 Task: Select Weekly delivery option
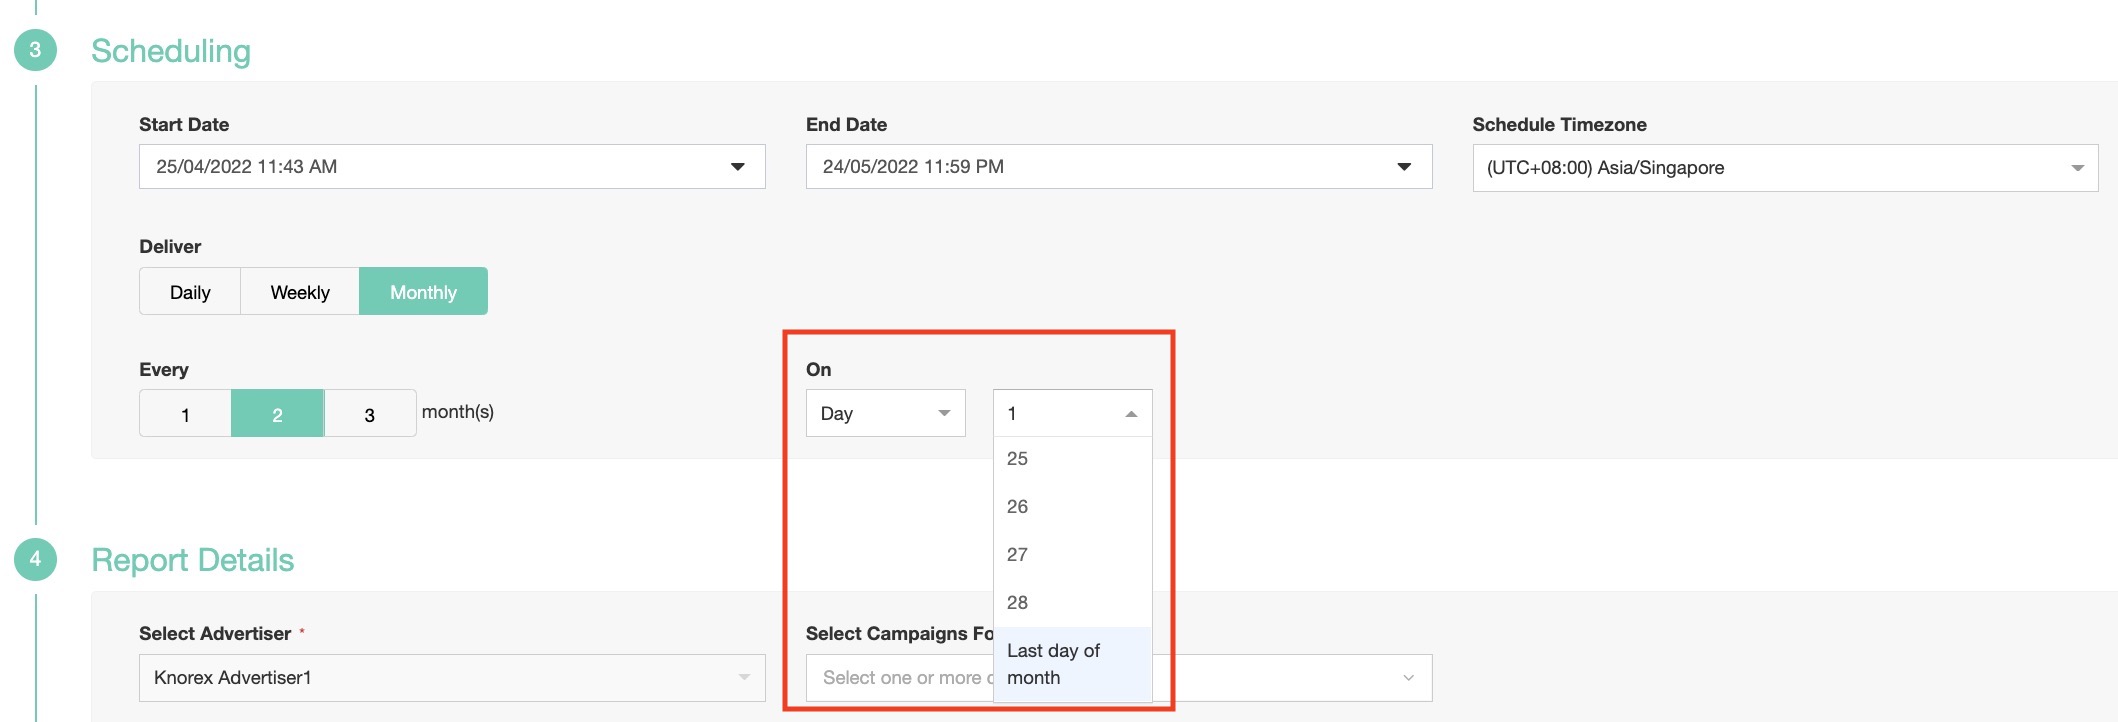(x=300, y=292)
